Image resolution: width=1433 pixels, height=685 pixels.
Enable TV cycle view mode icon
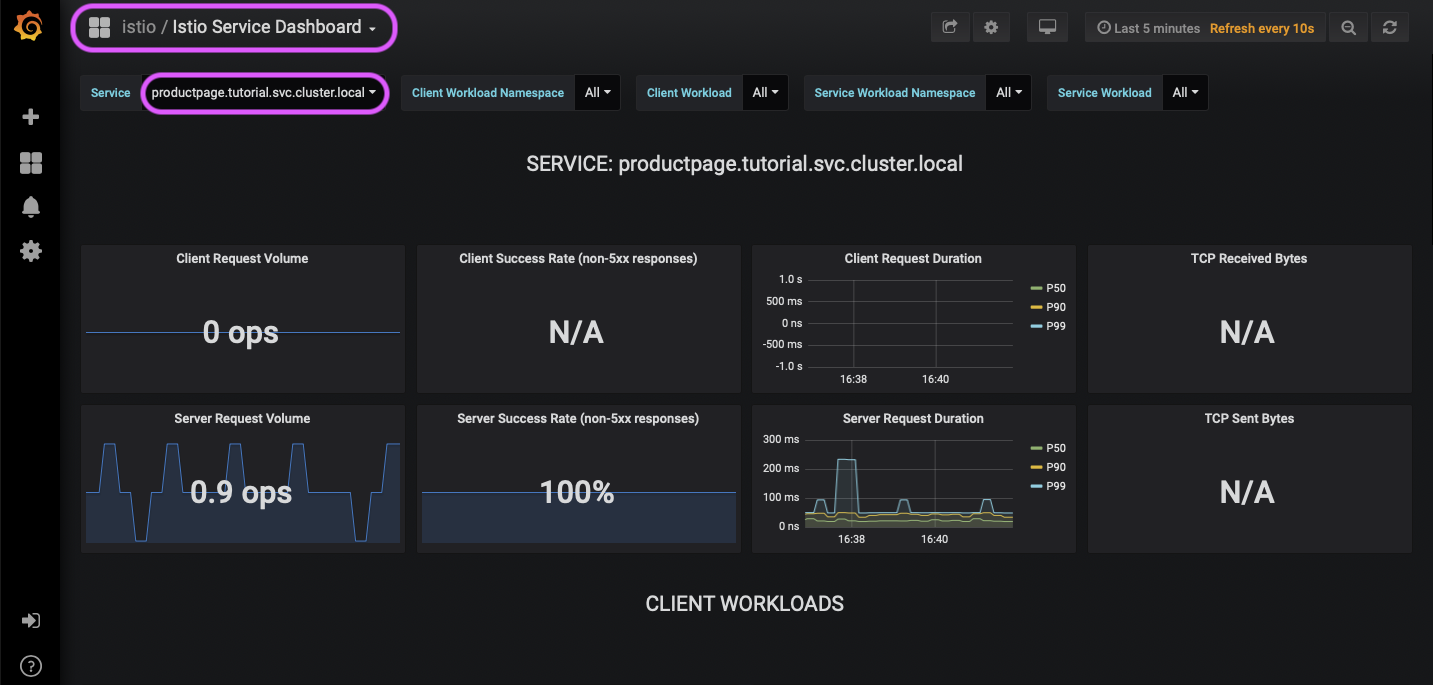[1047, 27]
